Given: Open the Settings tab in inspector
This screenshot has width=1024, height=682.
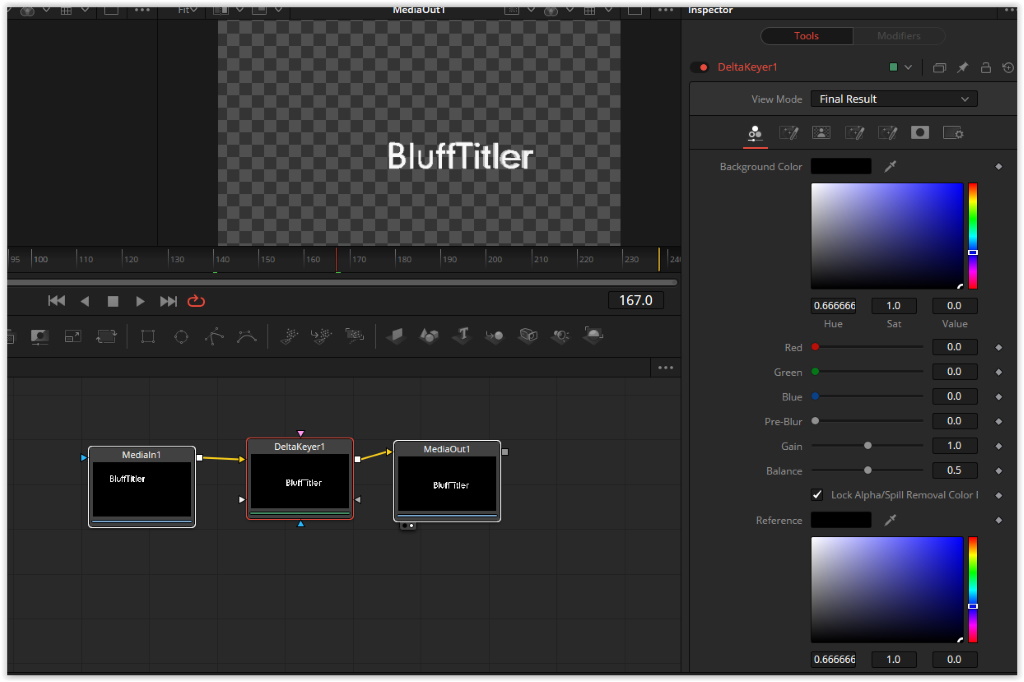Looking at the screenshot, I should coord(953,133).
